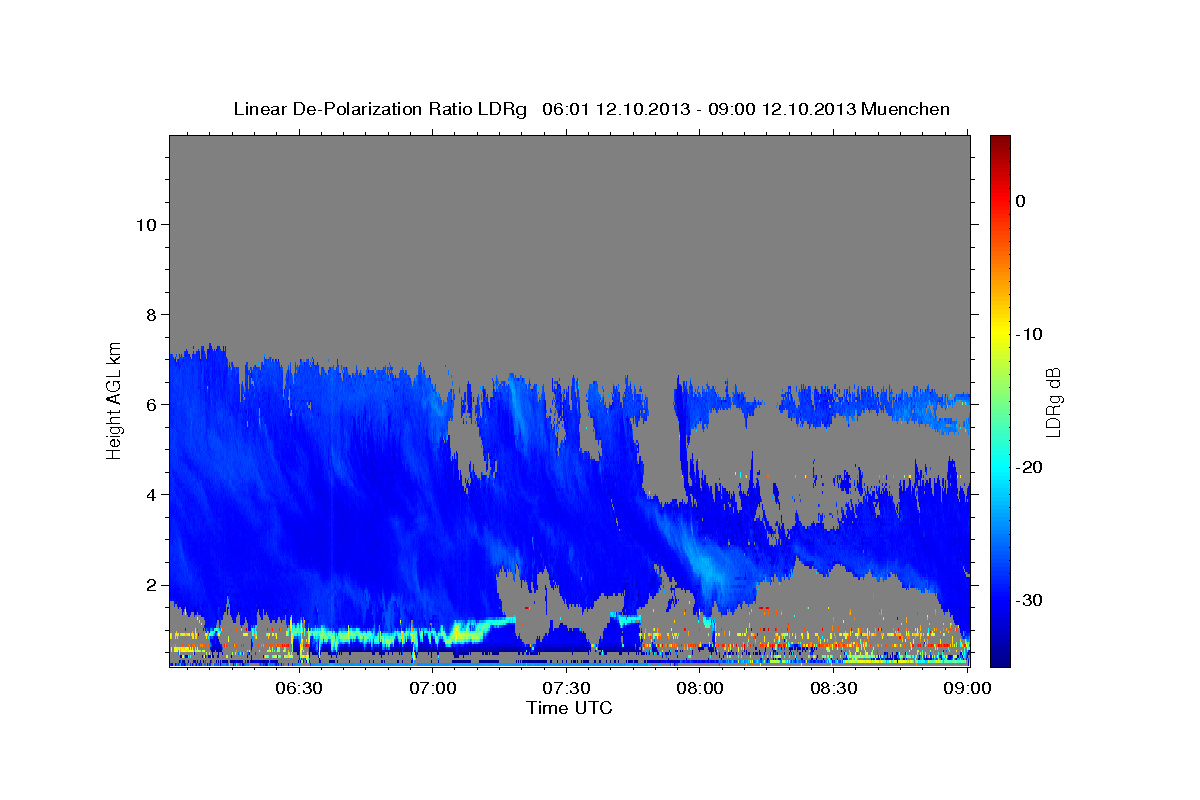Click the 'Time UTC' axis label
This screenshot has width=1200, height=800.
[569, 708]
